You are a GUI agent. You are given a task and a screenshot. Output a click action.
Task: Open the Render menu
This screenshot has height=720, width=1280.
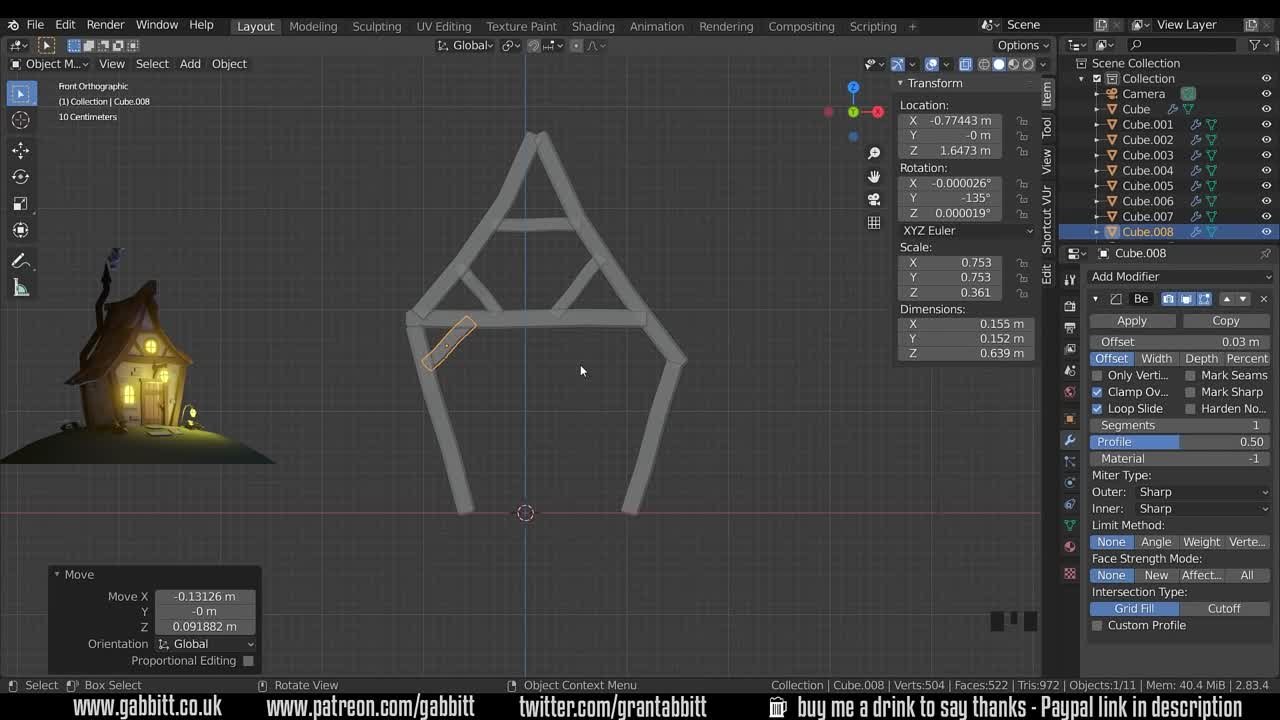pos(105,25)
